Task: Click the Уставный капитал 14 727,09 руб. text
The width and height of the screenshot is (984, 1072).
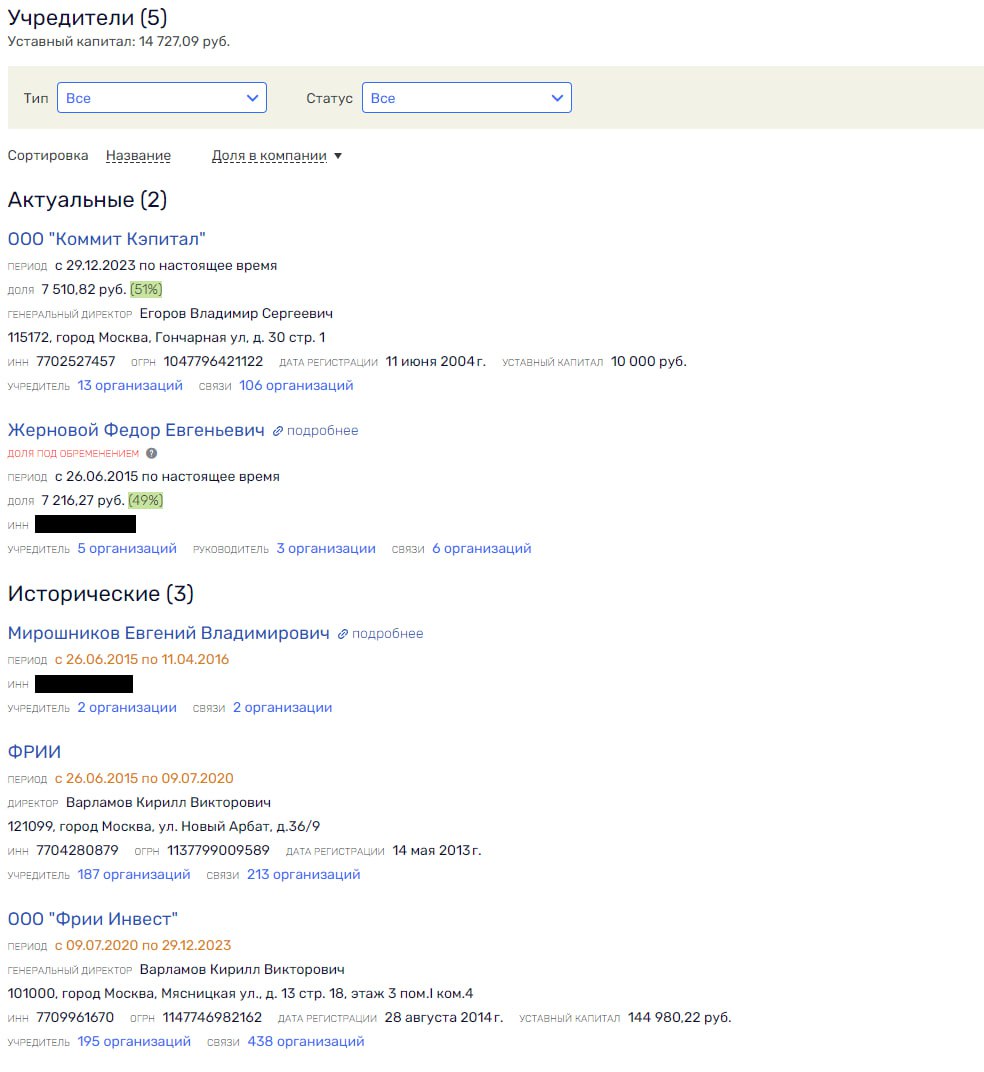Action: pos(118,42)
